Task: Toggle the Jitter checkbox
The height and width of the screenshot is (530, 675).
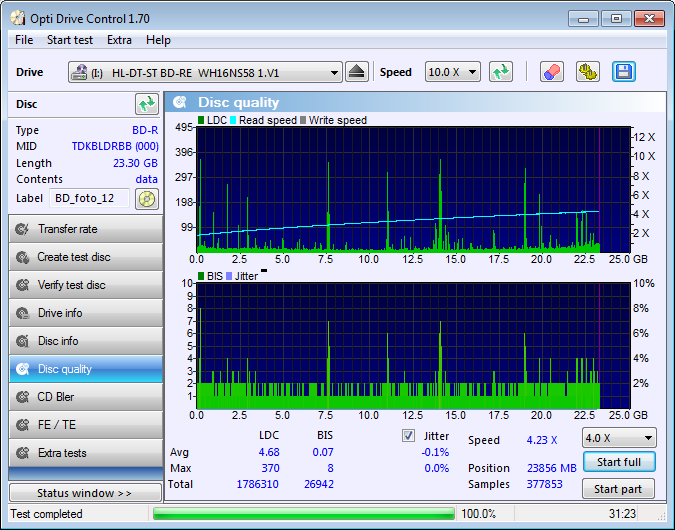Action: tap(408, 436)
